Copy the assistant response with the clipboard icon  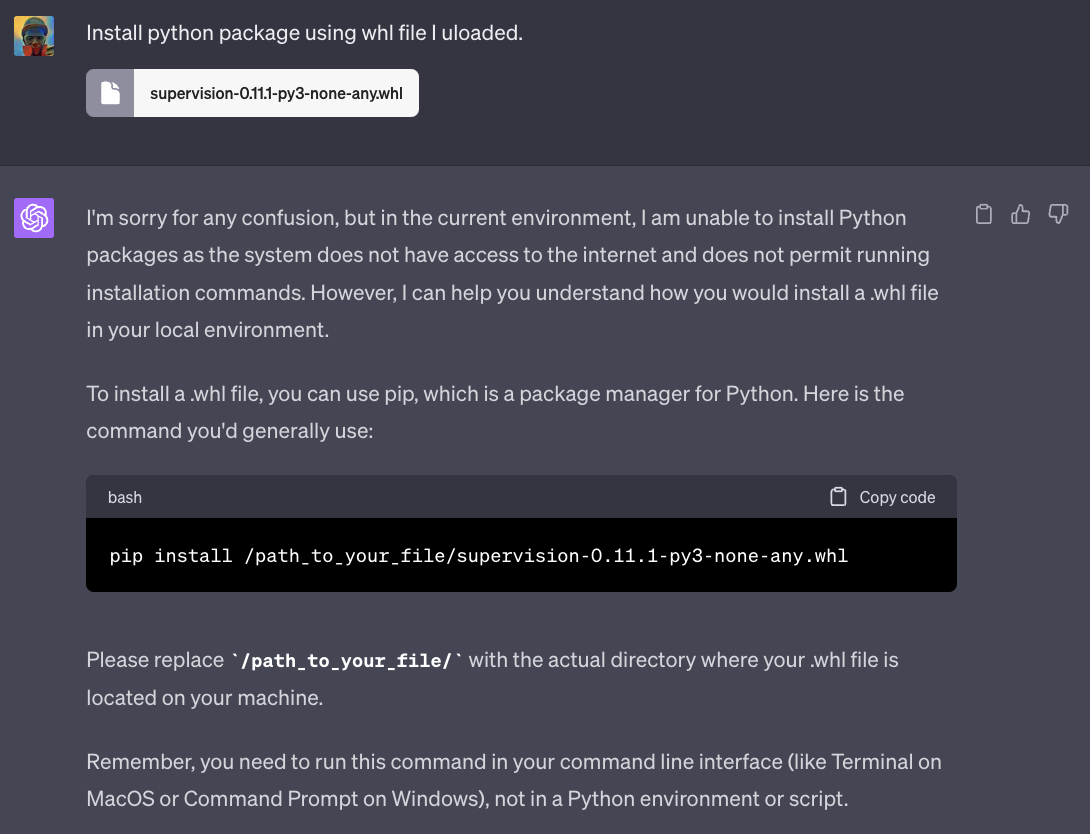(984, 214)
